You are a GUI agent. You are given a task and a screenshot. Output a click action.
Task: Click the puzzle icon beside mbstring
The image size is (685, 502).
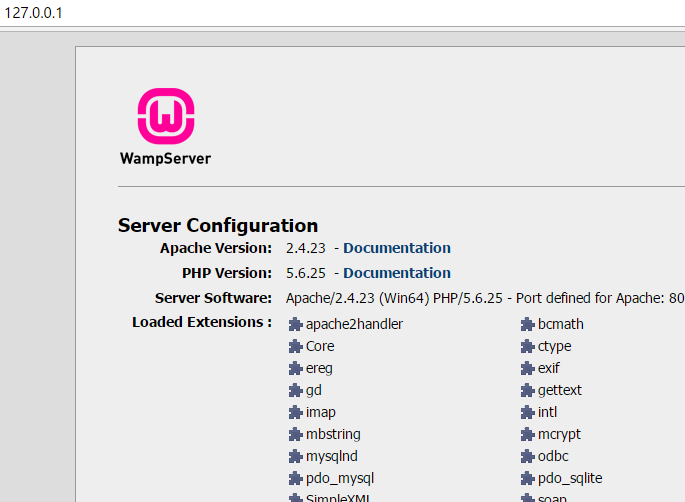[x=295, y=434]
